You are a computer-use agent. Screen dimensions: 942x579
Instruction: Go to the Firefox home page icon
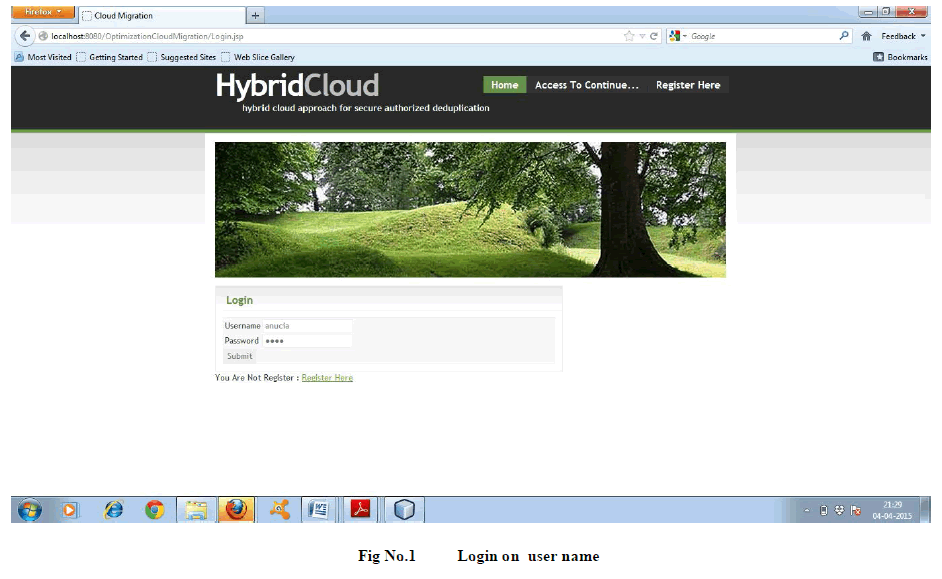click(x=866, y=36)
